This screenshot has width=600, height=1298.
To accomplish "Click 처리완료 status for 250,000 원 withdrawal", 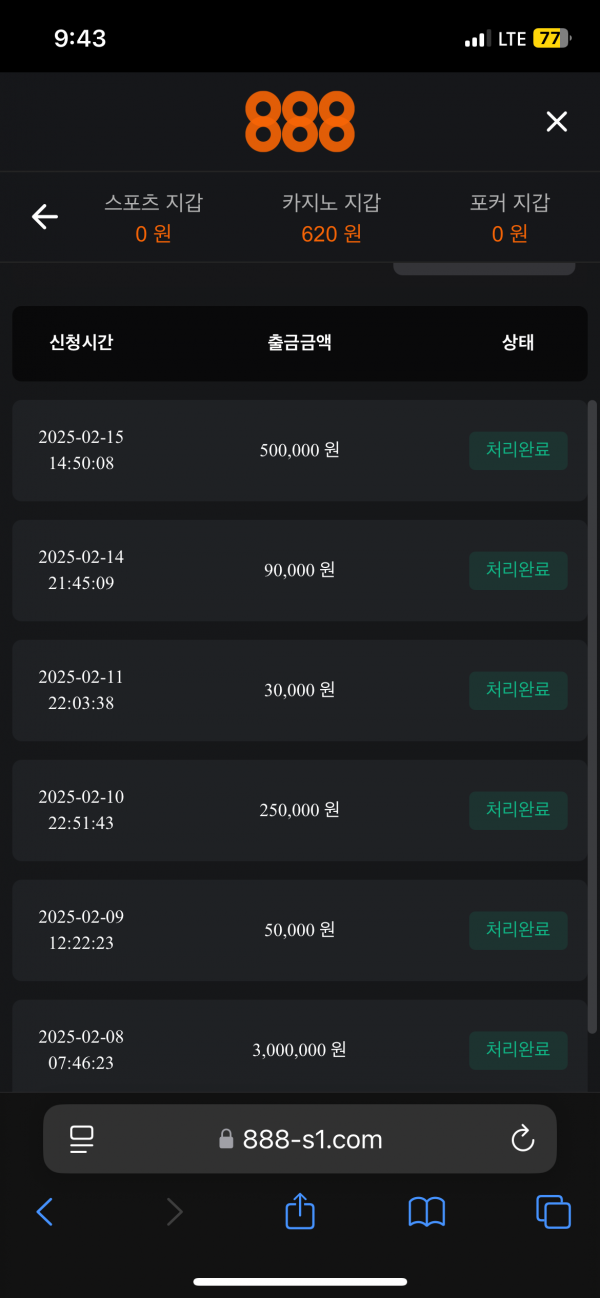I will 518,810.
